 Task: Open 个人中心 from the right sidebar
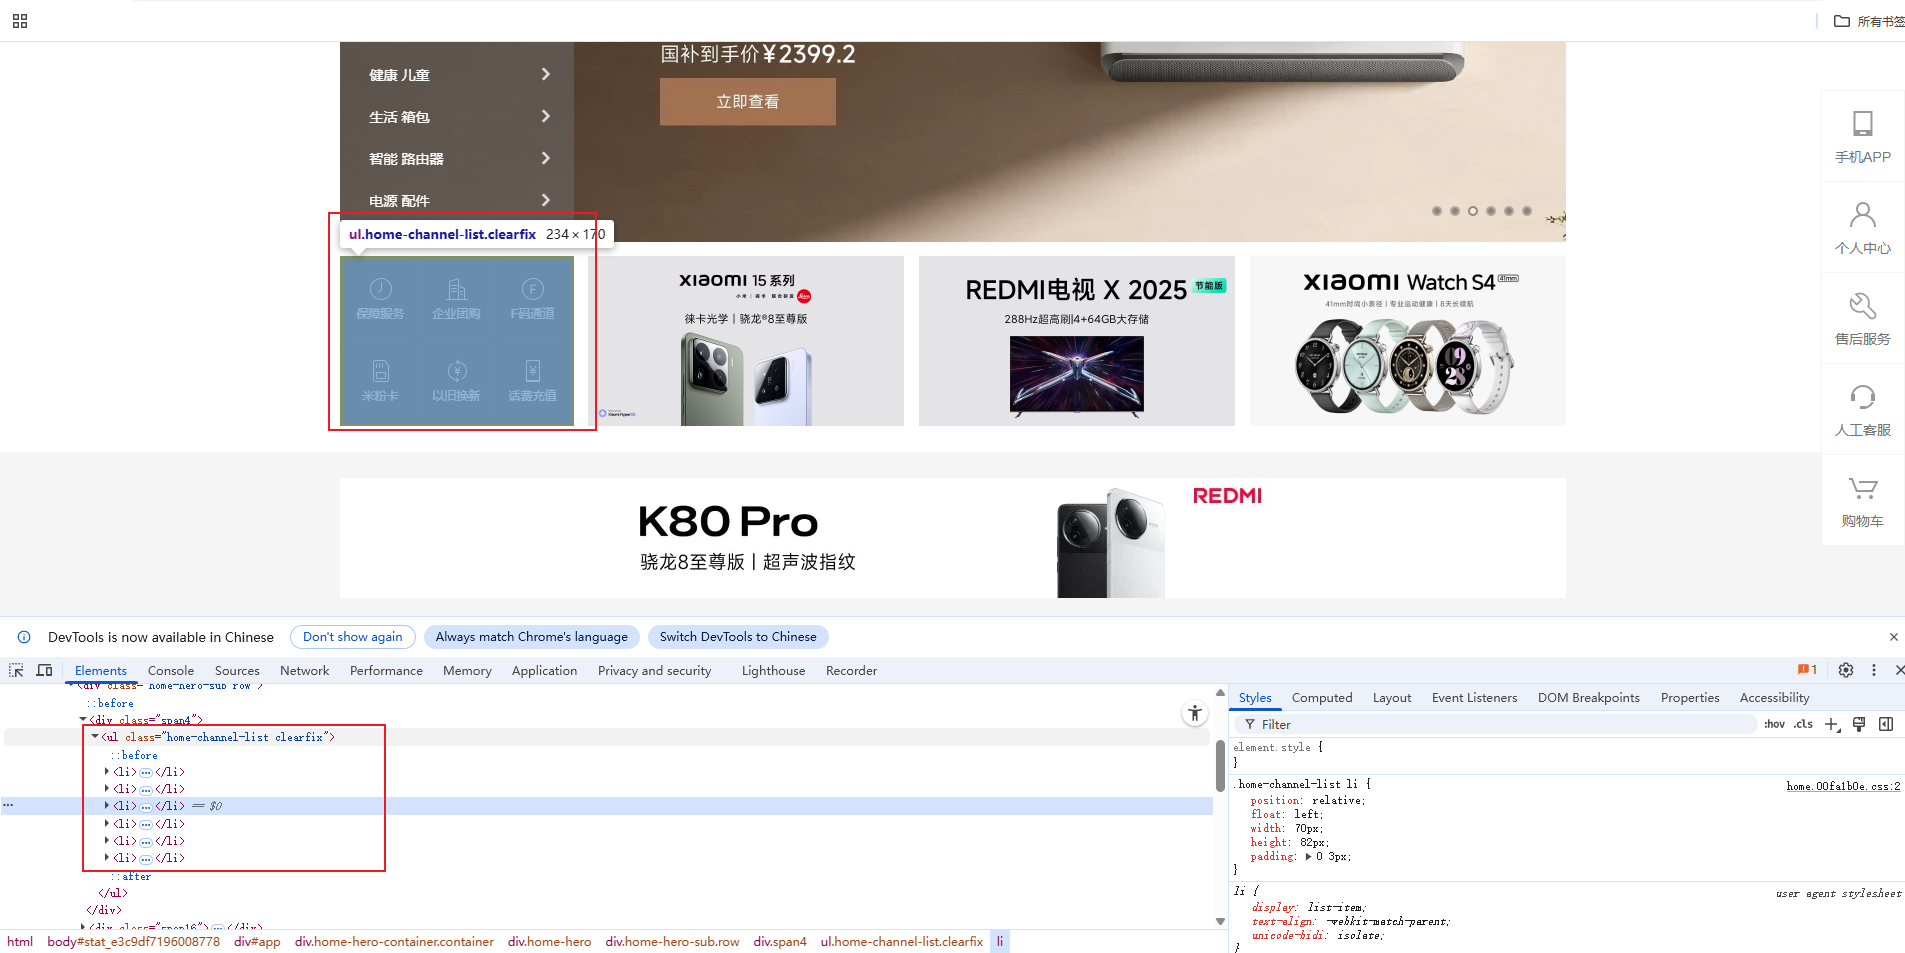click(1863, 227)
